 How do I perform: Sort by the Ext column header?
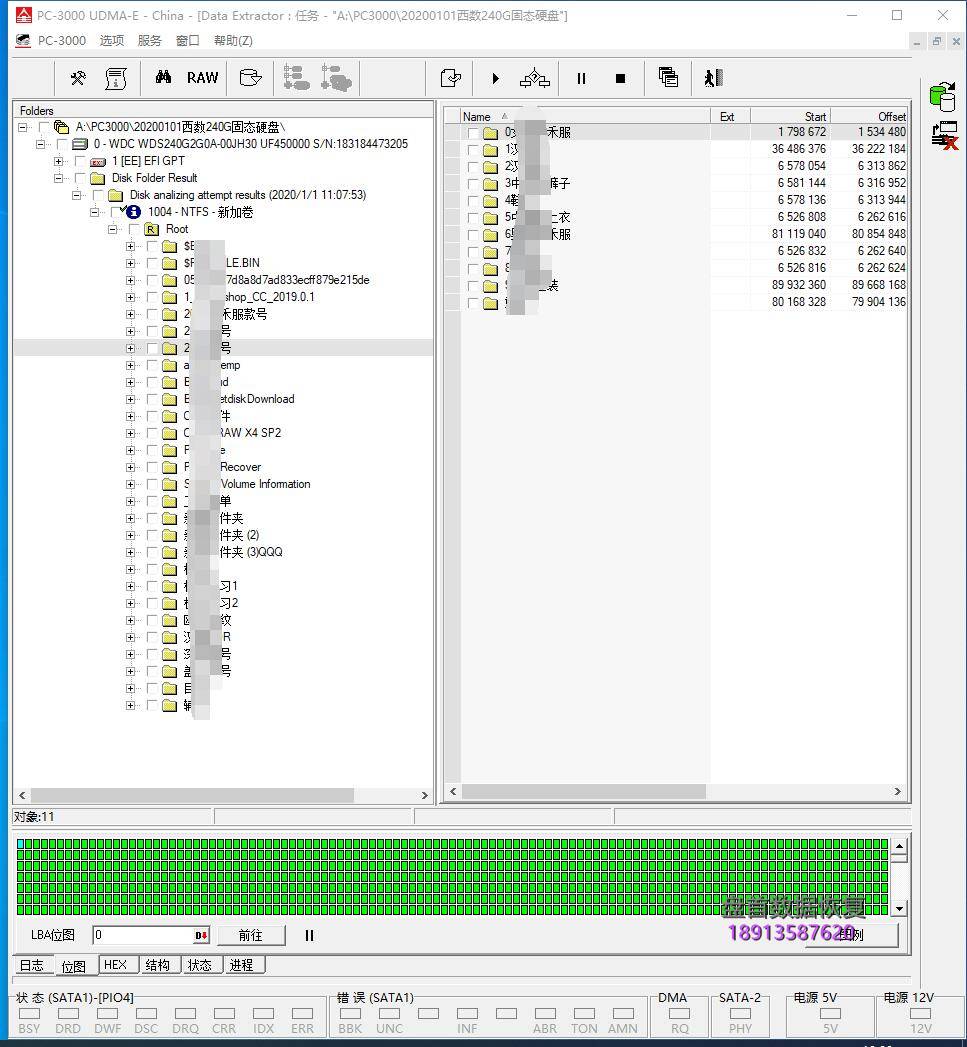coord(730,116)
